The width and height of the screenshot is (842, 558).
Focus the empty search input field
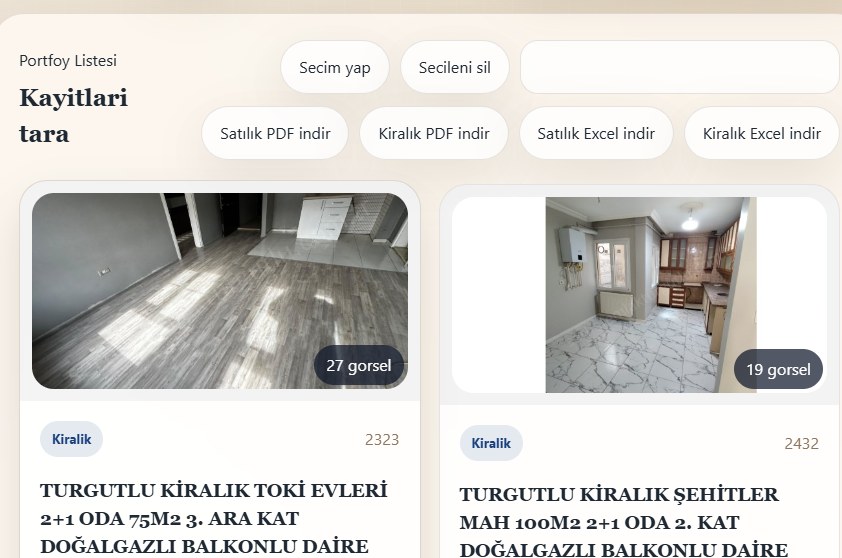coord(679,67)
